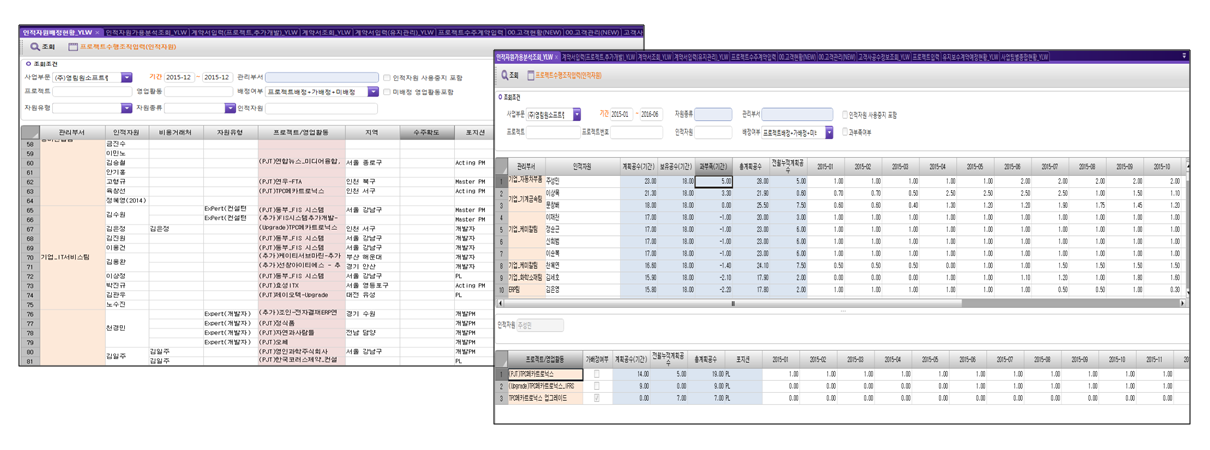Click 과부족(기간) column header in right grid

[x=713, y=166]
